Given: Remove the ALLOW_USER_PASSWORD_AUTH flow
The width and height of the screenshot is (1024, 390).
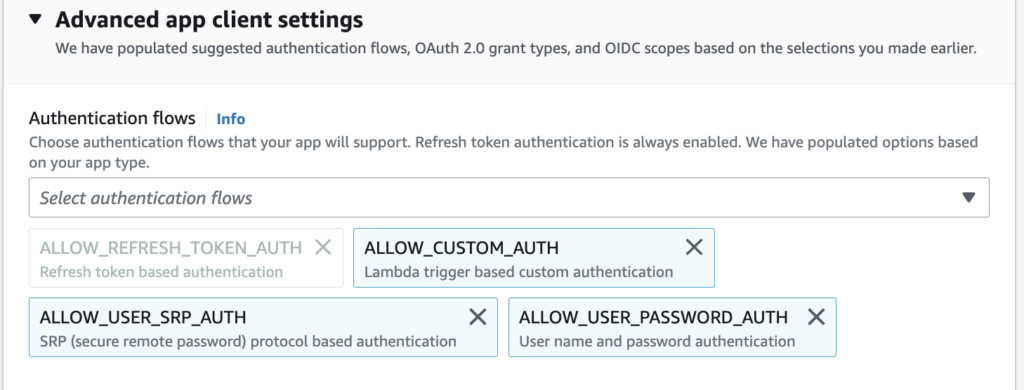Looking at the screenshot, I should pyautogui.click(x=816, y=317).
